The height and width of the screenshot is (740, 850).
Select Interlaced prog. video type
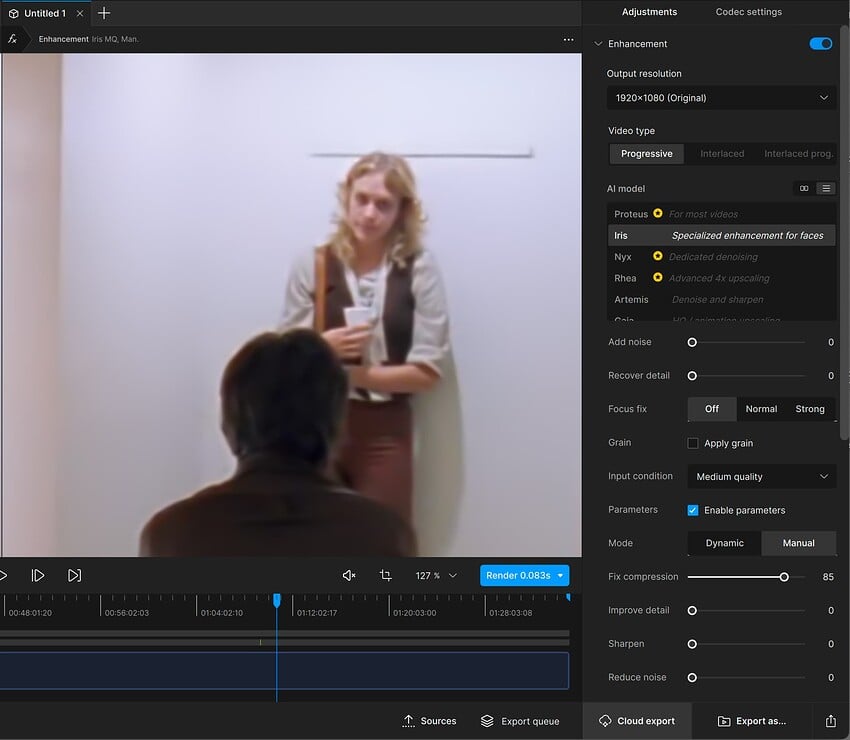(x=798, y=154)
